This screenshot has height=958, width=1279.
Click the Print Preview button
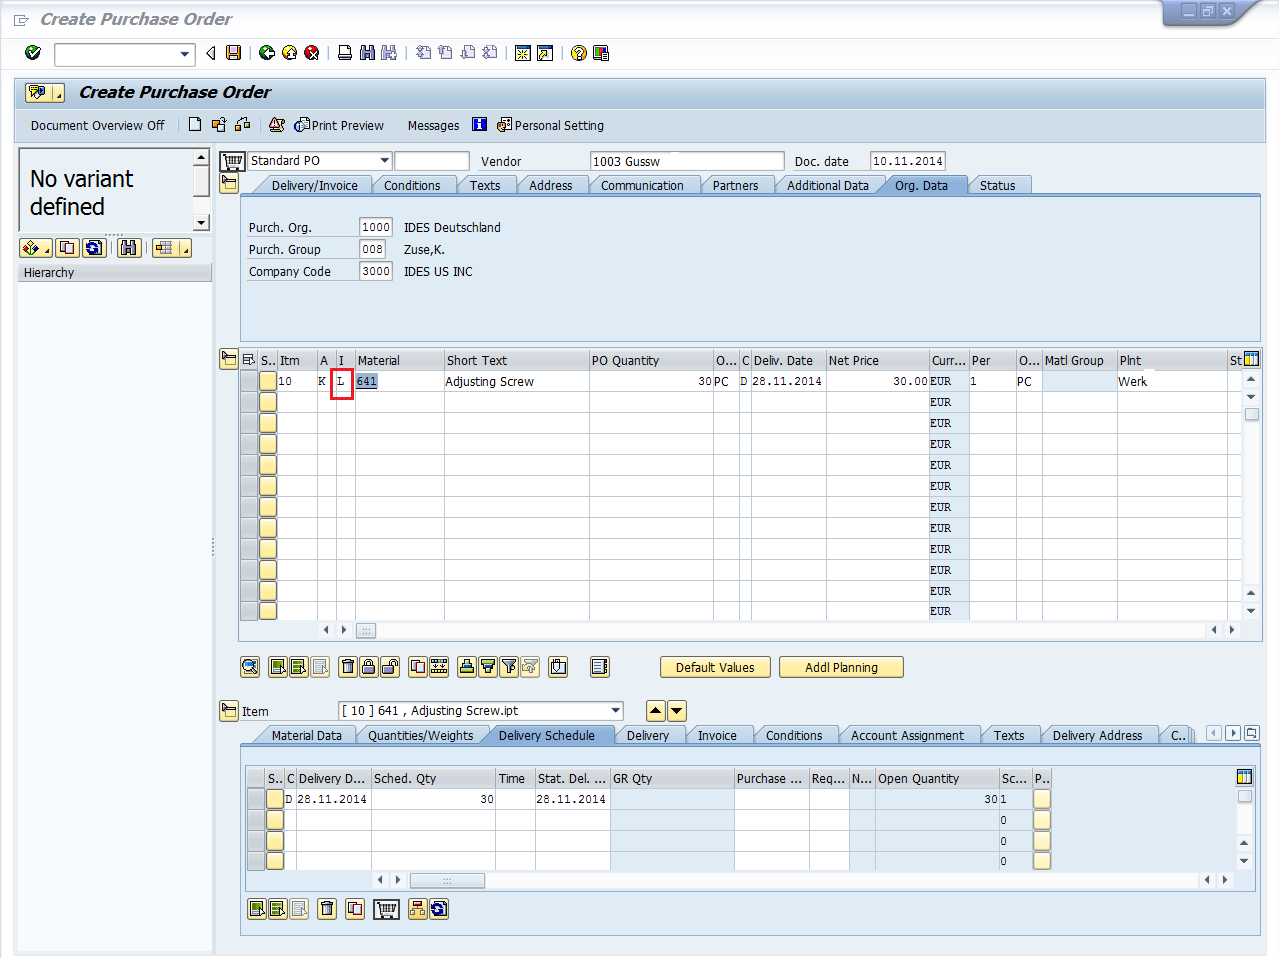(x=339, y=126)
